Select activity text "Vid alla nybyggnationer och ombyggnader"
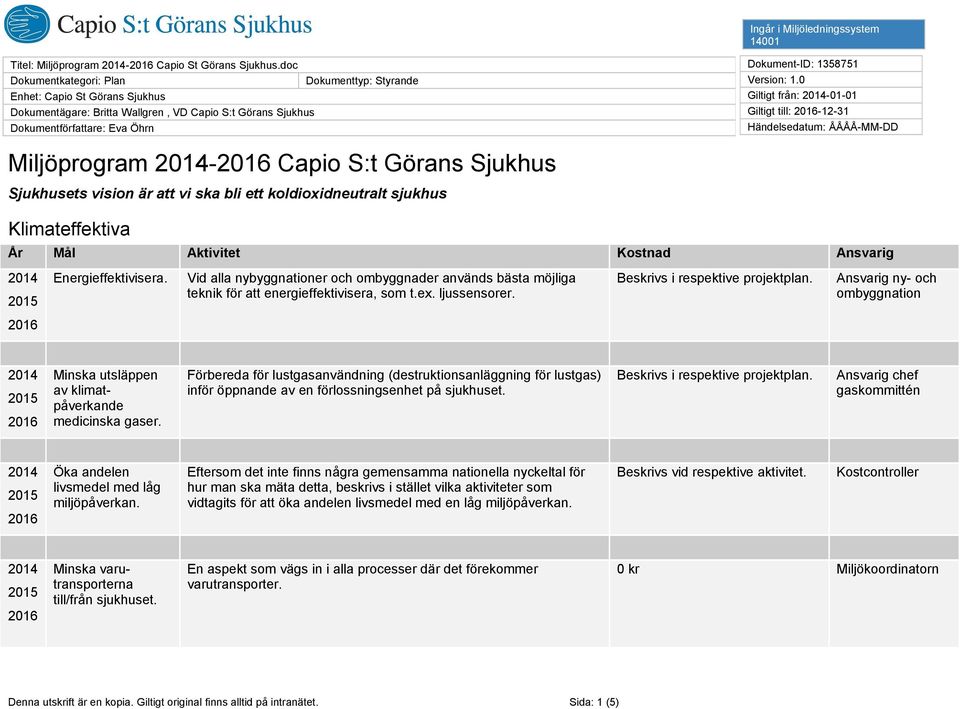The width and height of the screenshot is (960, 709). pyautogui.click(x=381, y=286)
